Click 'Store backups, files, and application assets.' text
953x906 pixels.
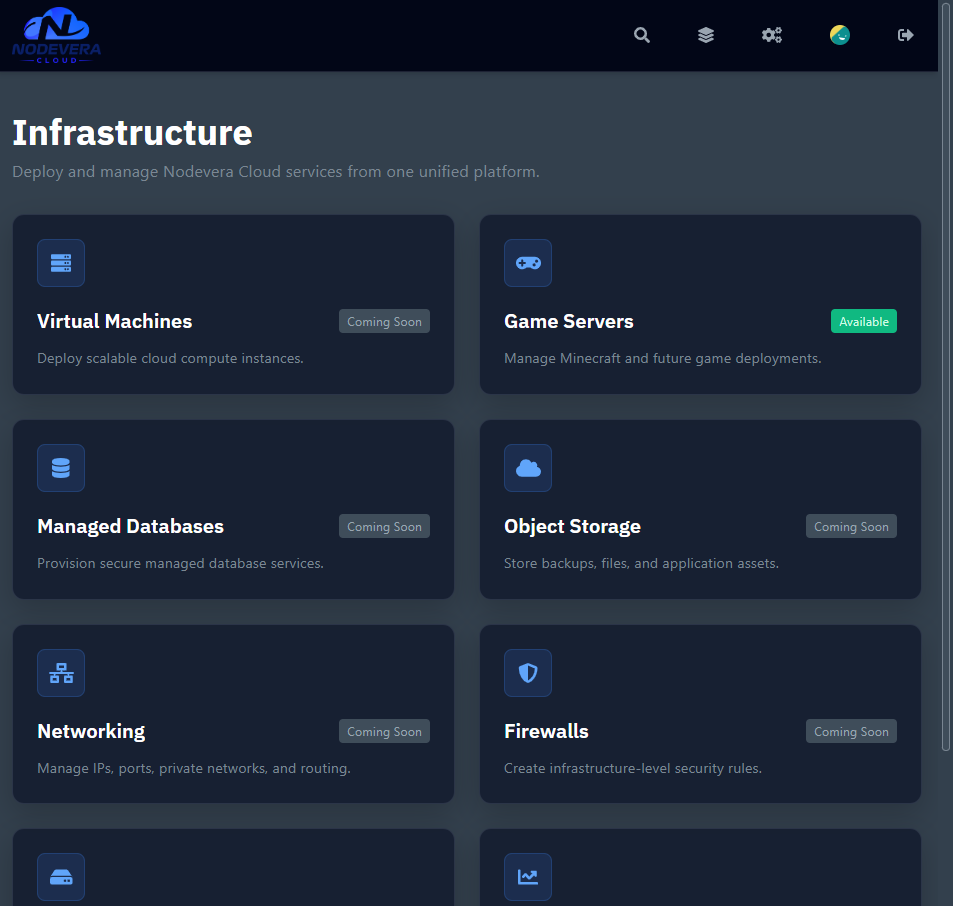coord(641,563)
